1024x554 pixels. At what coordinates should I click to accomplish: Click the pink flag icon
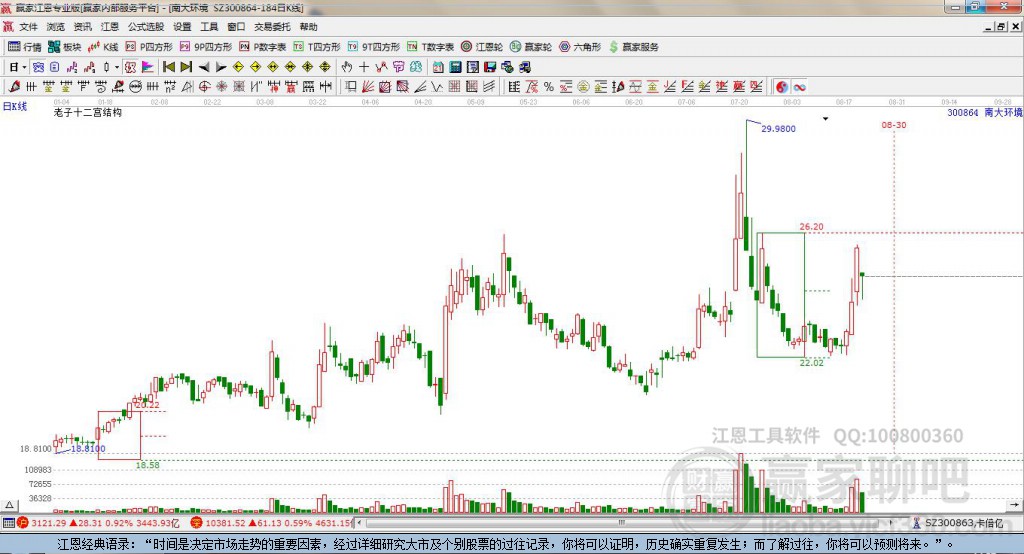tap(148, 67)
